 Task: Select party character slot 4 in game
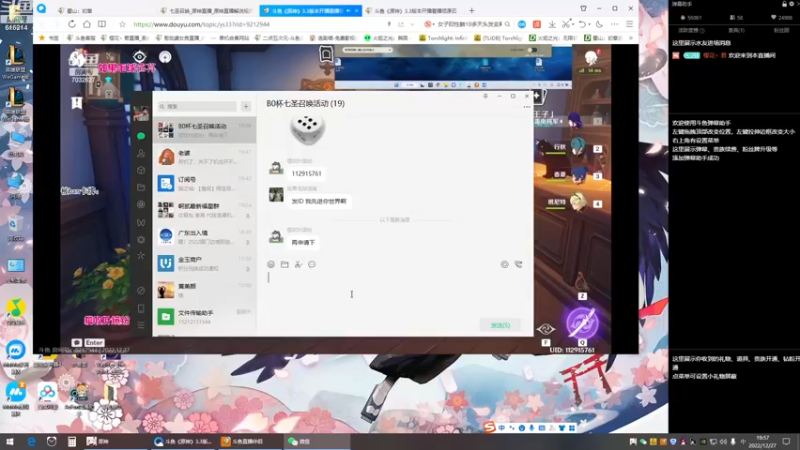[579, 203]
